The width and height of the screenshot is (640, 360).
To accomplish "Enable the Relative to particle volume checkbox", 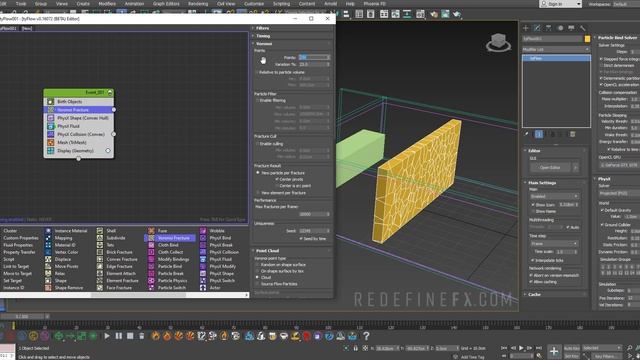I will 257,72.
